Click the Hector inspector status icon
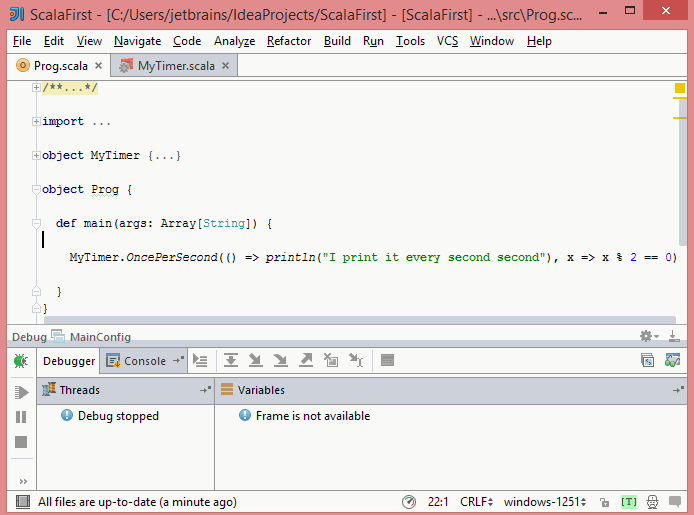The height and width of the screenshot is (515, 694). [x=652, y=502]
